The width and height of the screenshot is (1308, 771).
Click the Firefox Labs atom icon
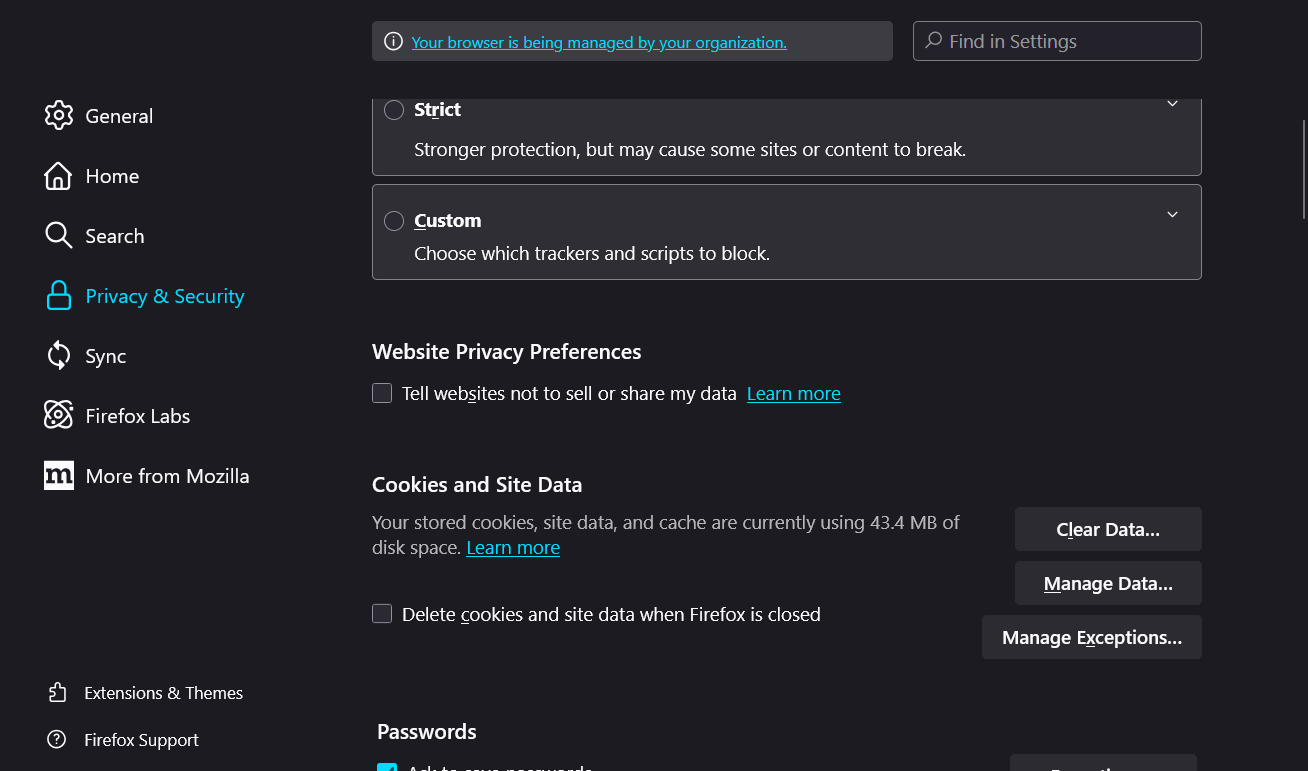point(59,415)
